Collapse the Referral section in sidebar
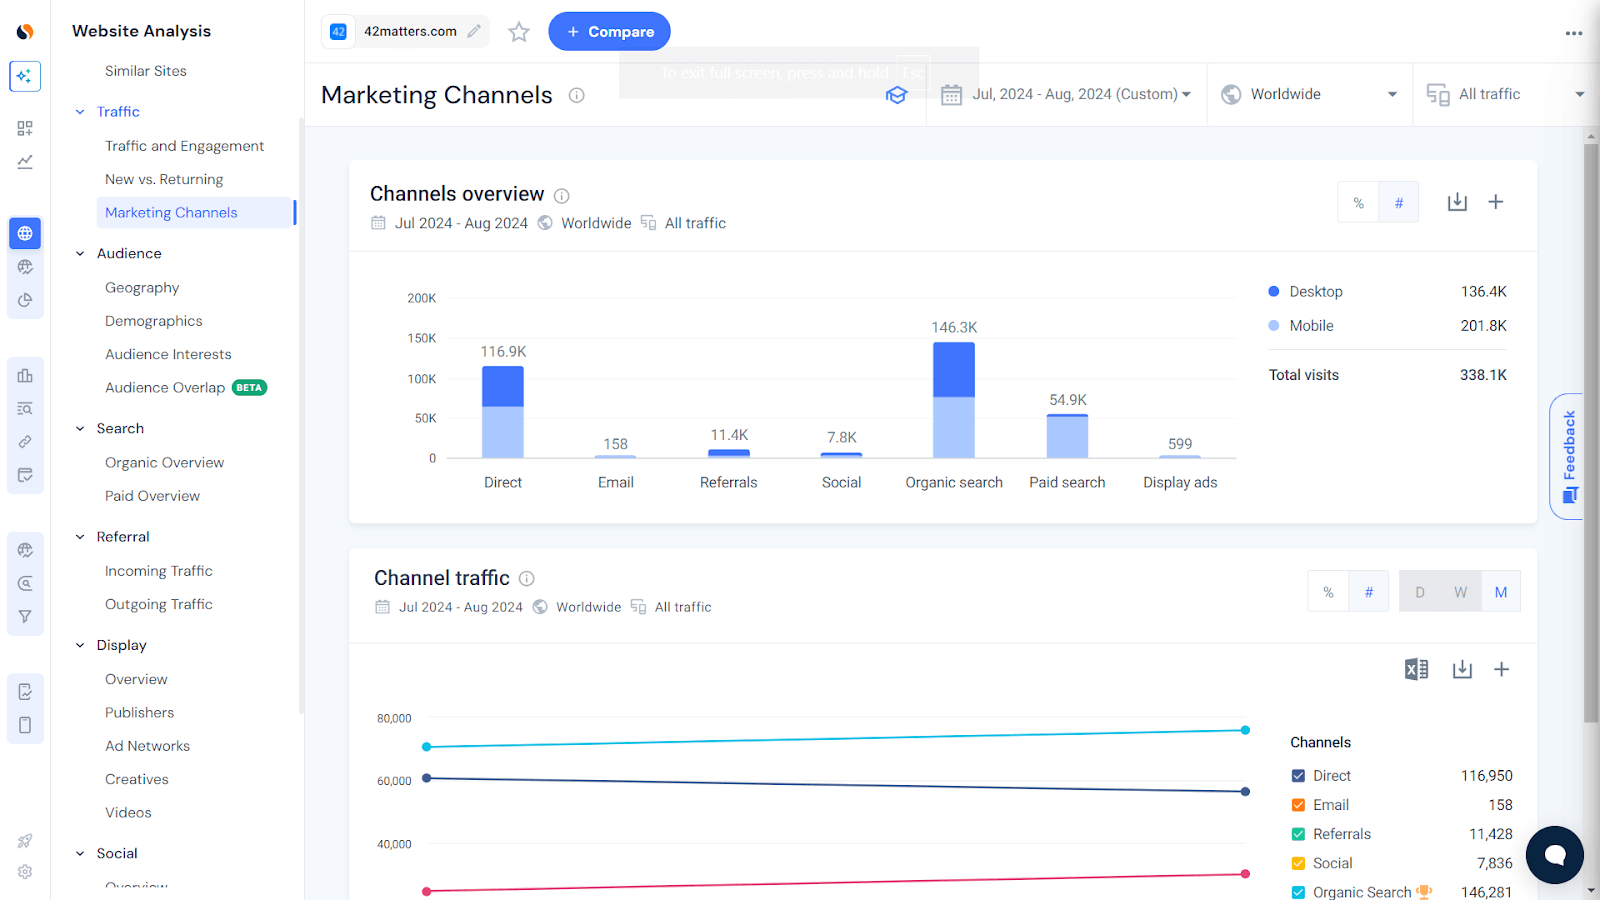This screenshot has height=900, width=1600. tap(80, 537)
